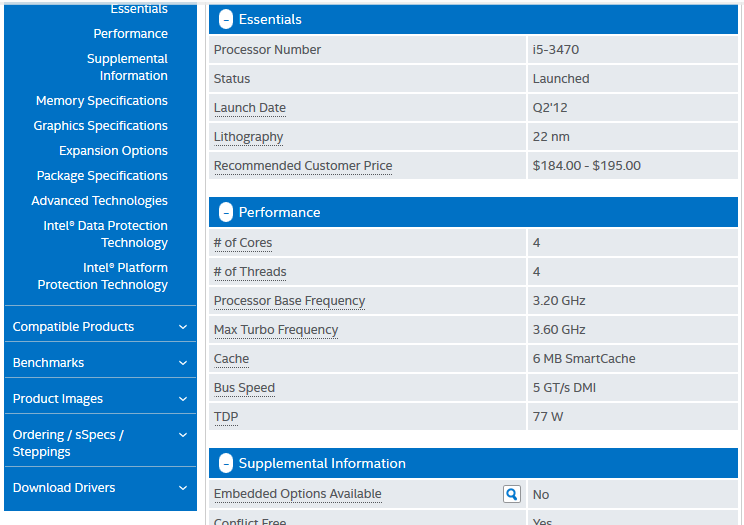Expand the Ordering / sSpecs / Steppings chevron
This screenshot has height=525, width=744.
click(183, 435)
